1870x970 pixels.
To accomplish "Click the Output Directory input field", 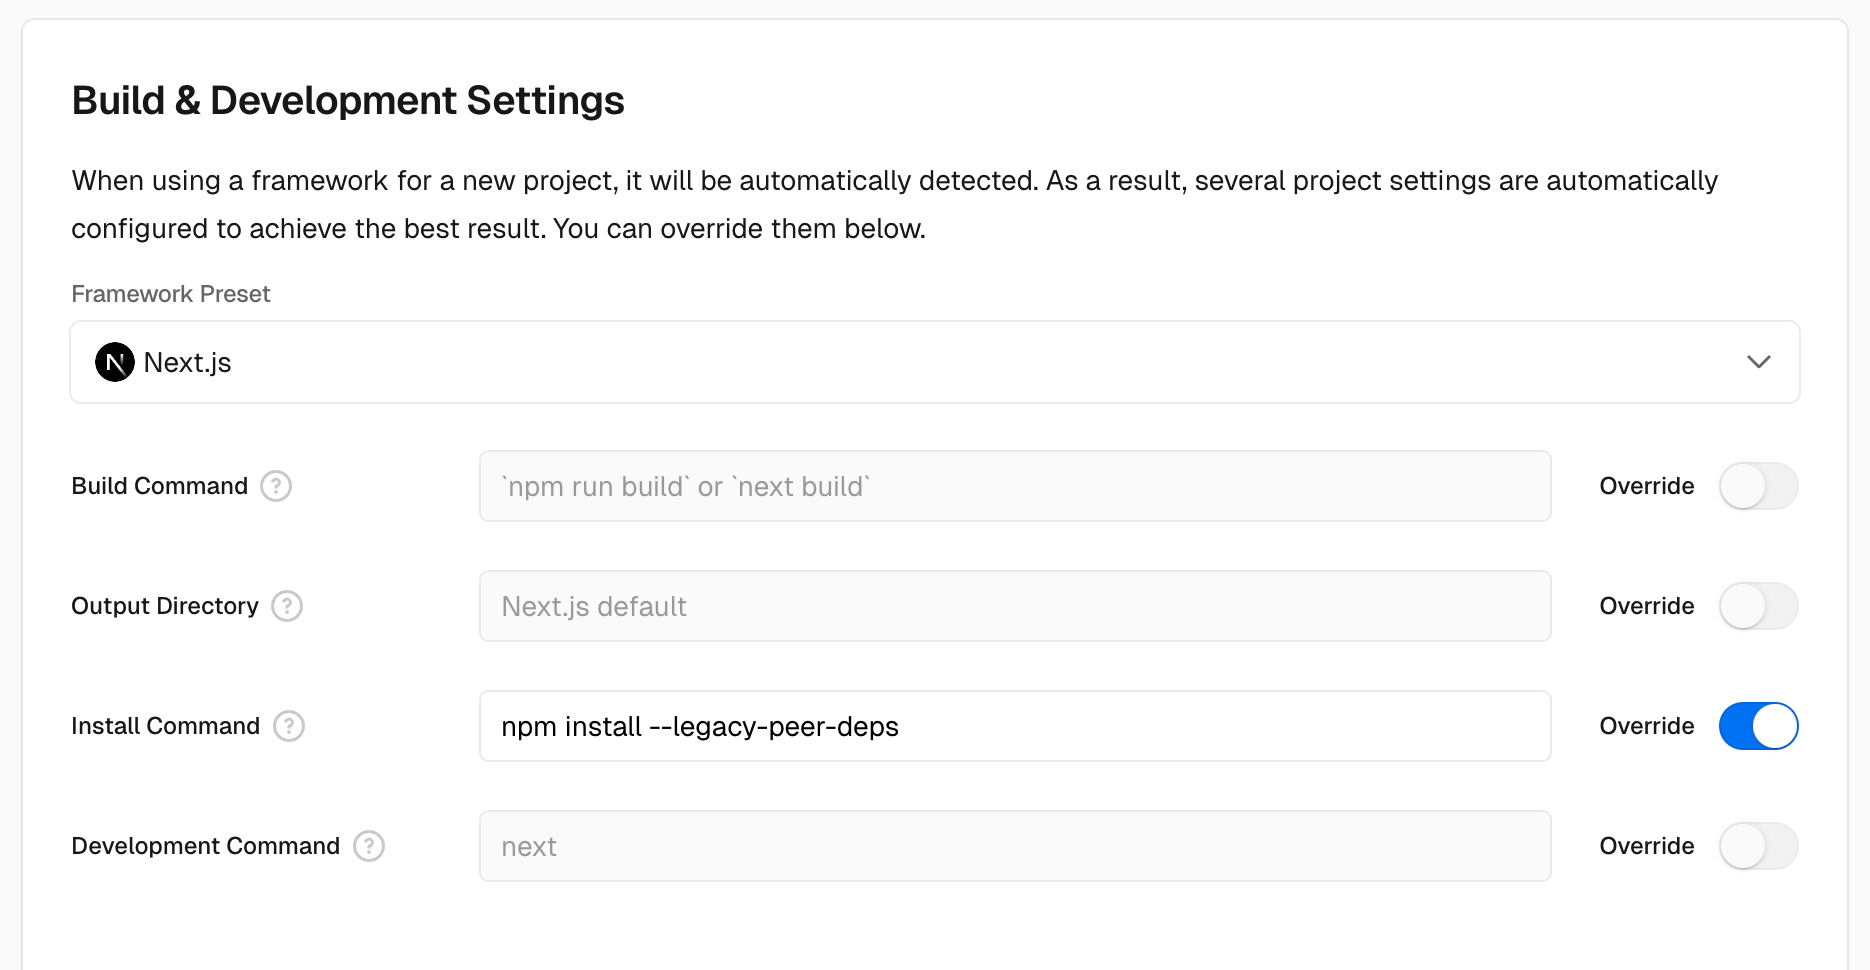I will pos(1015,606).
